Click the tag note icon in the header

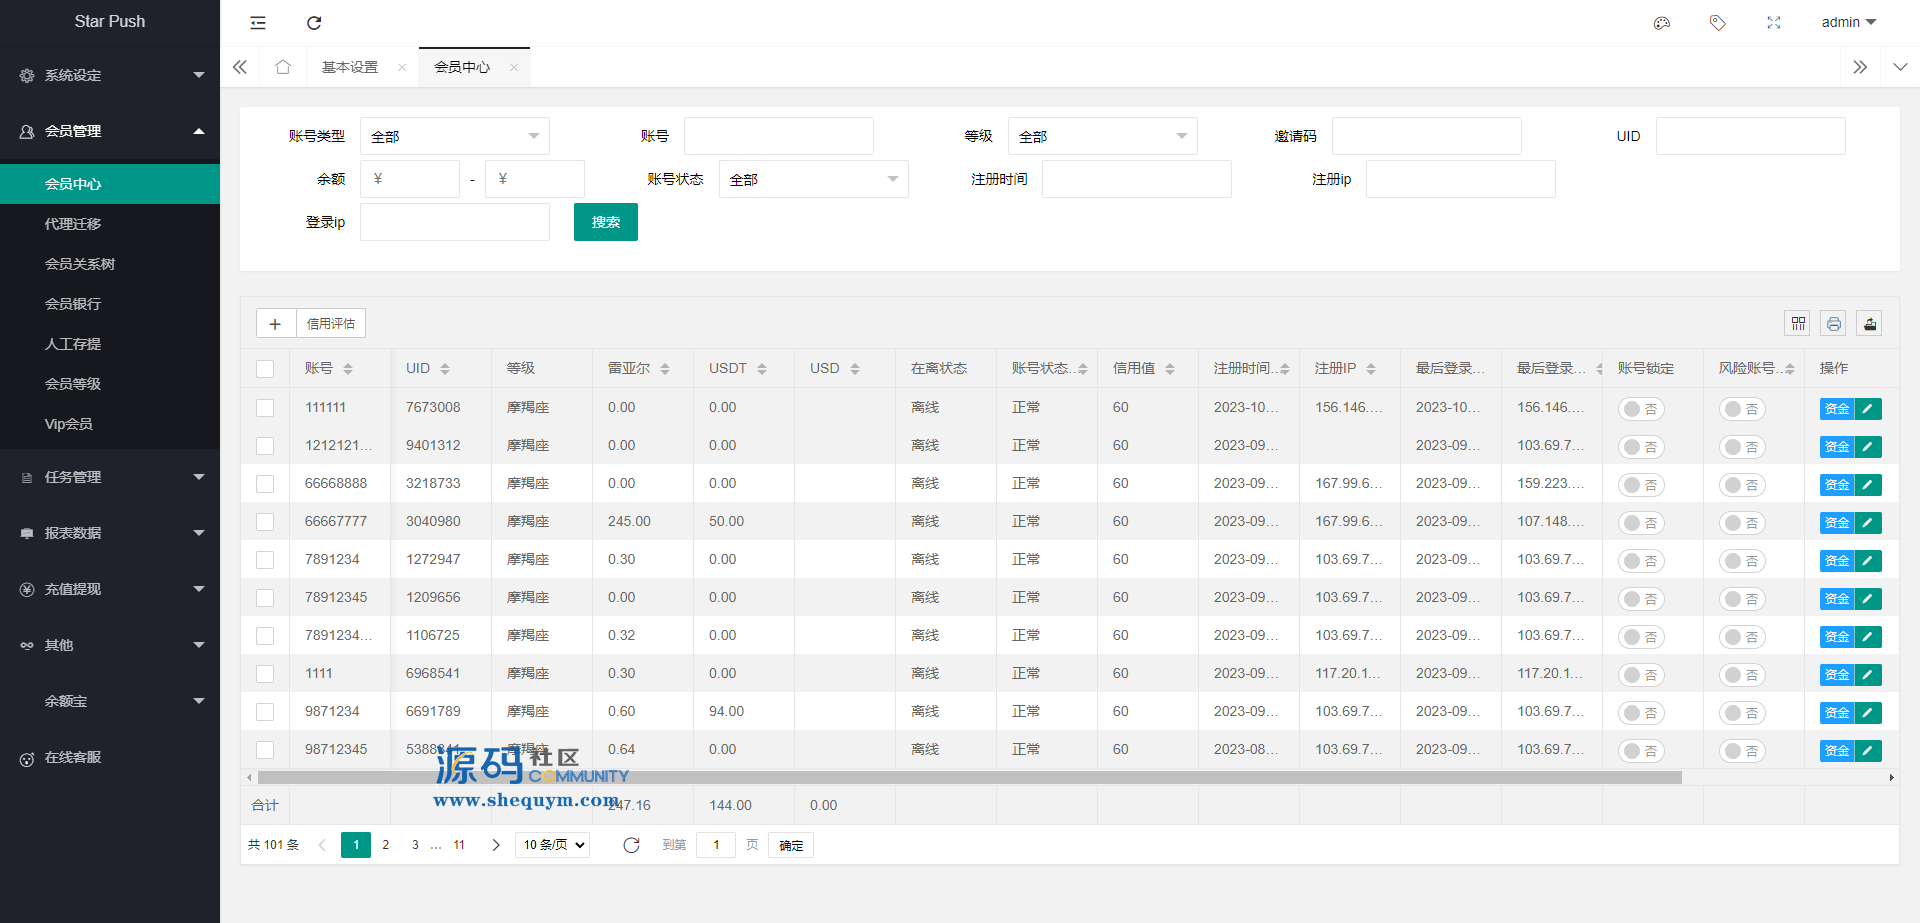coord(1718,23)
